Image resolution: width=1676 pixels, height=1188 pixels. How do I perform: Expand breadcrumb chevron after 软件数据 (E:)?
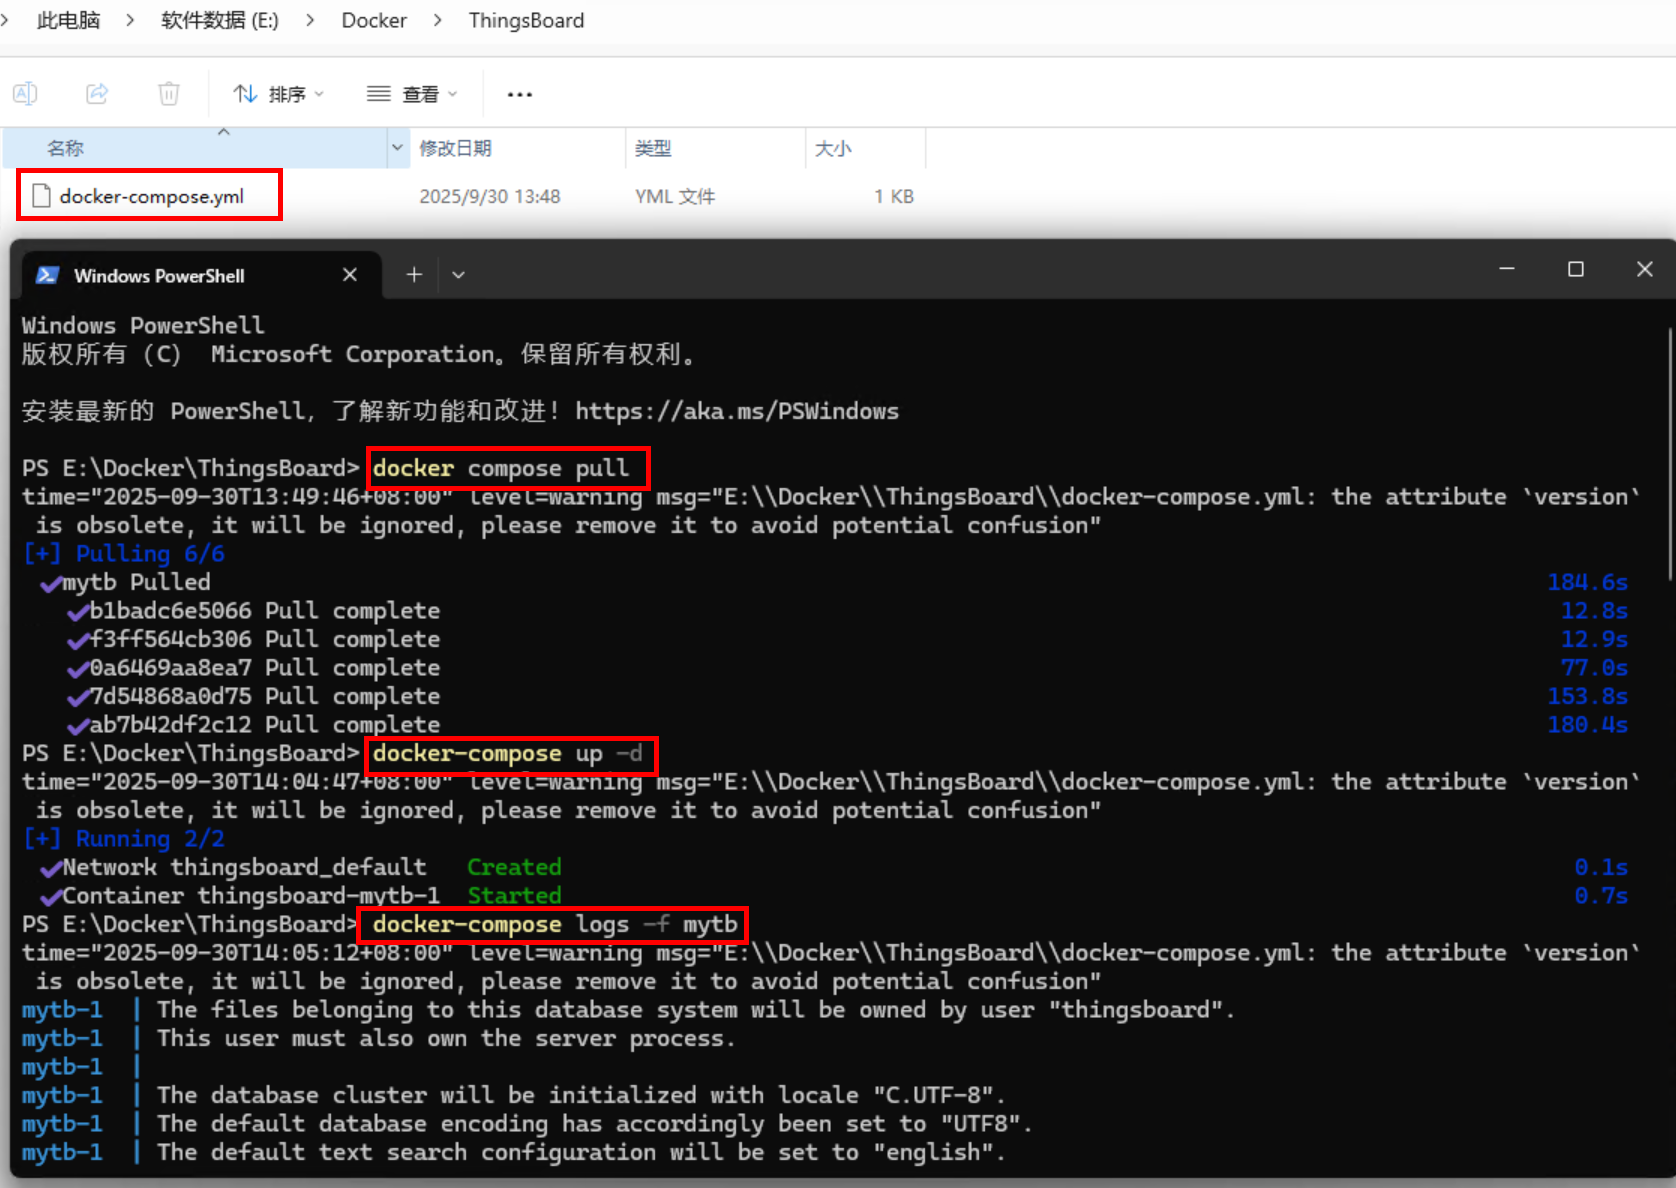(310, 20)
